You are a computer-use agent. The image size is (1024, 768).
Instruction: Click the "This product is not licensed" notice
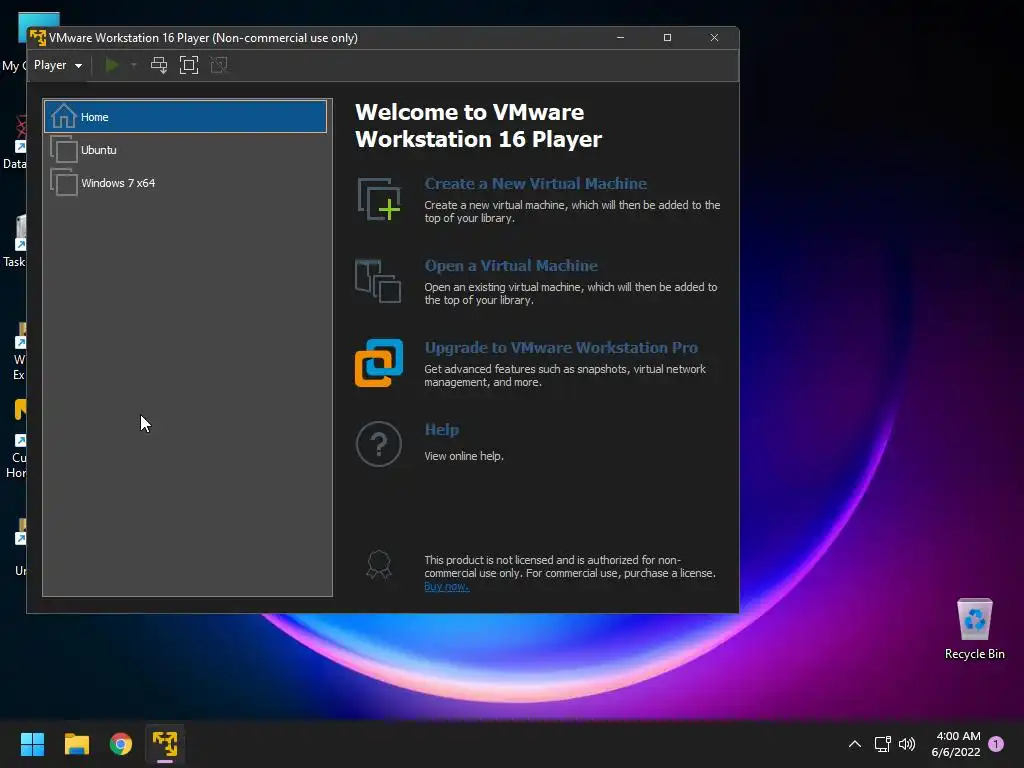click(x=570, y=566)
